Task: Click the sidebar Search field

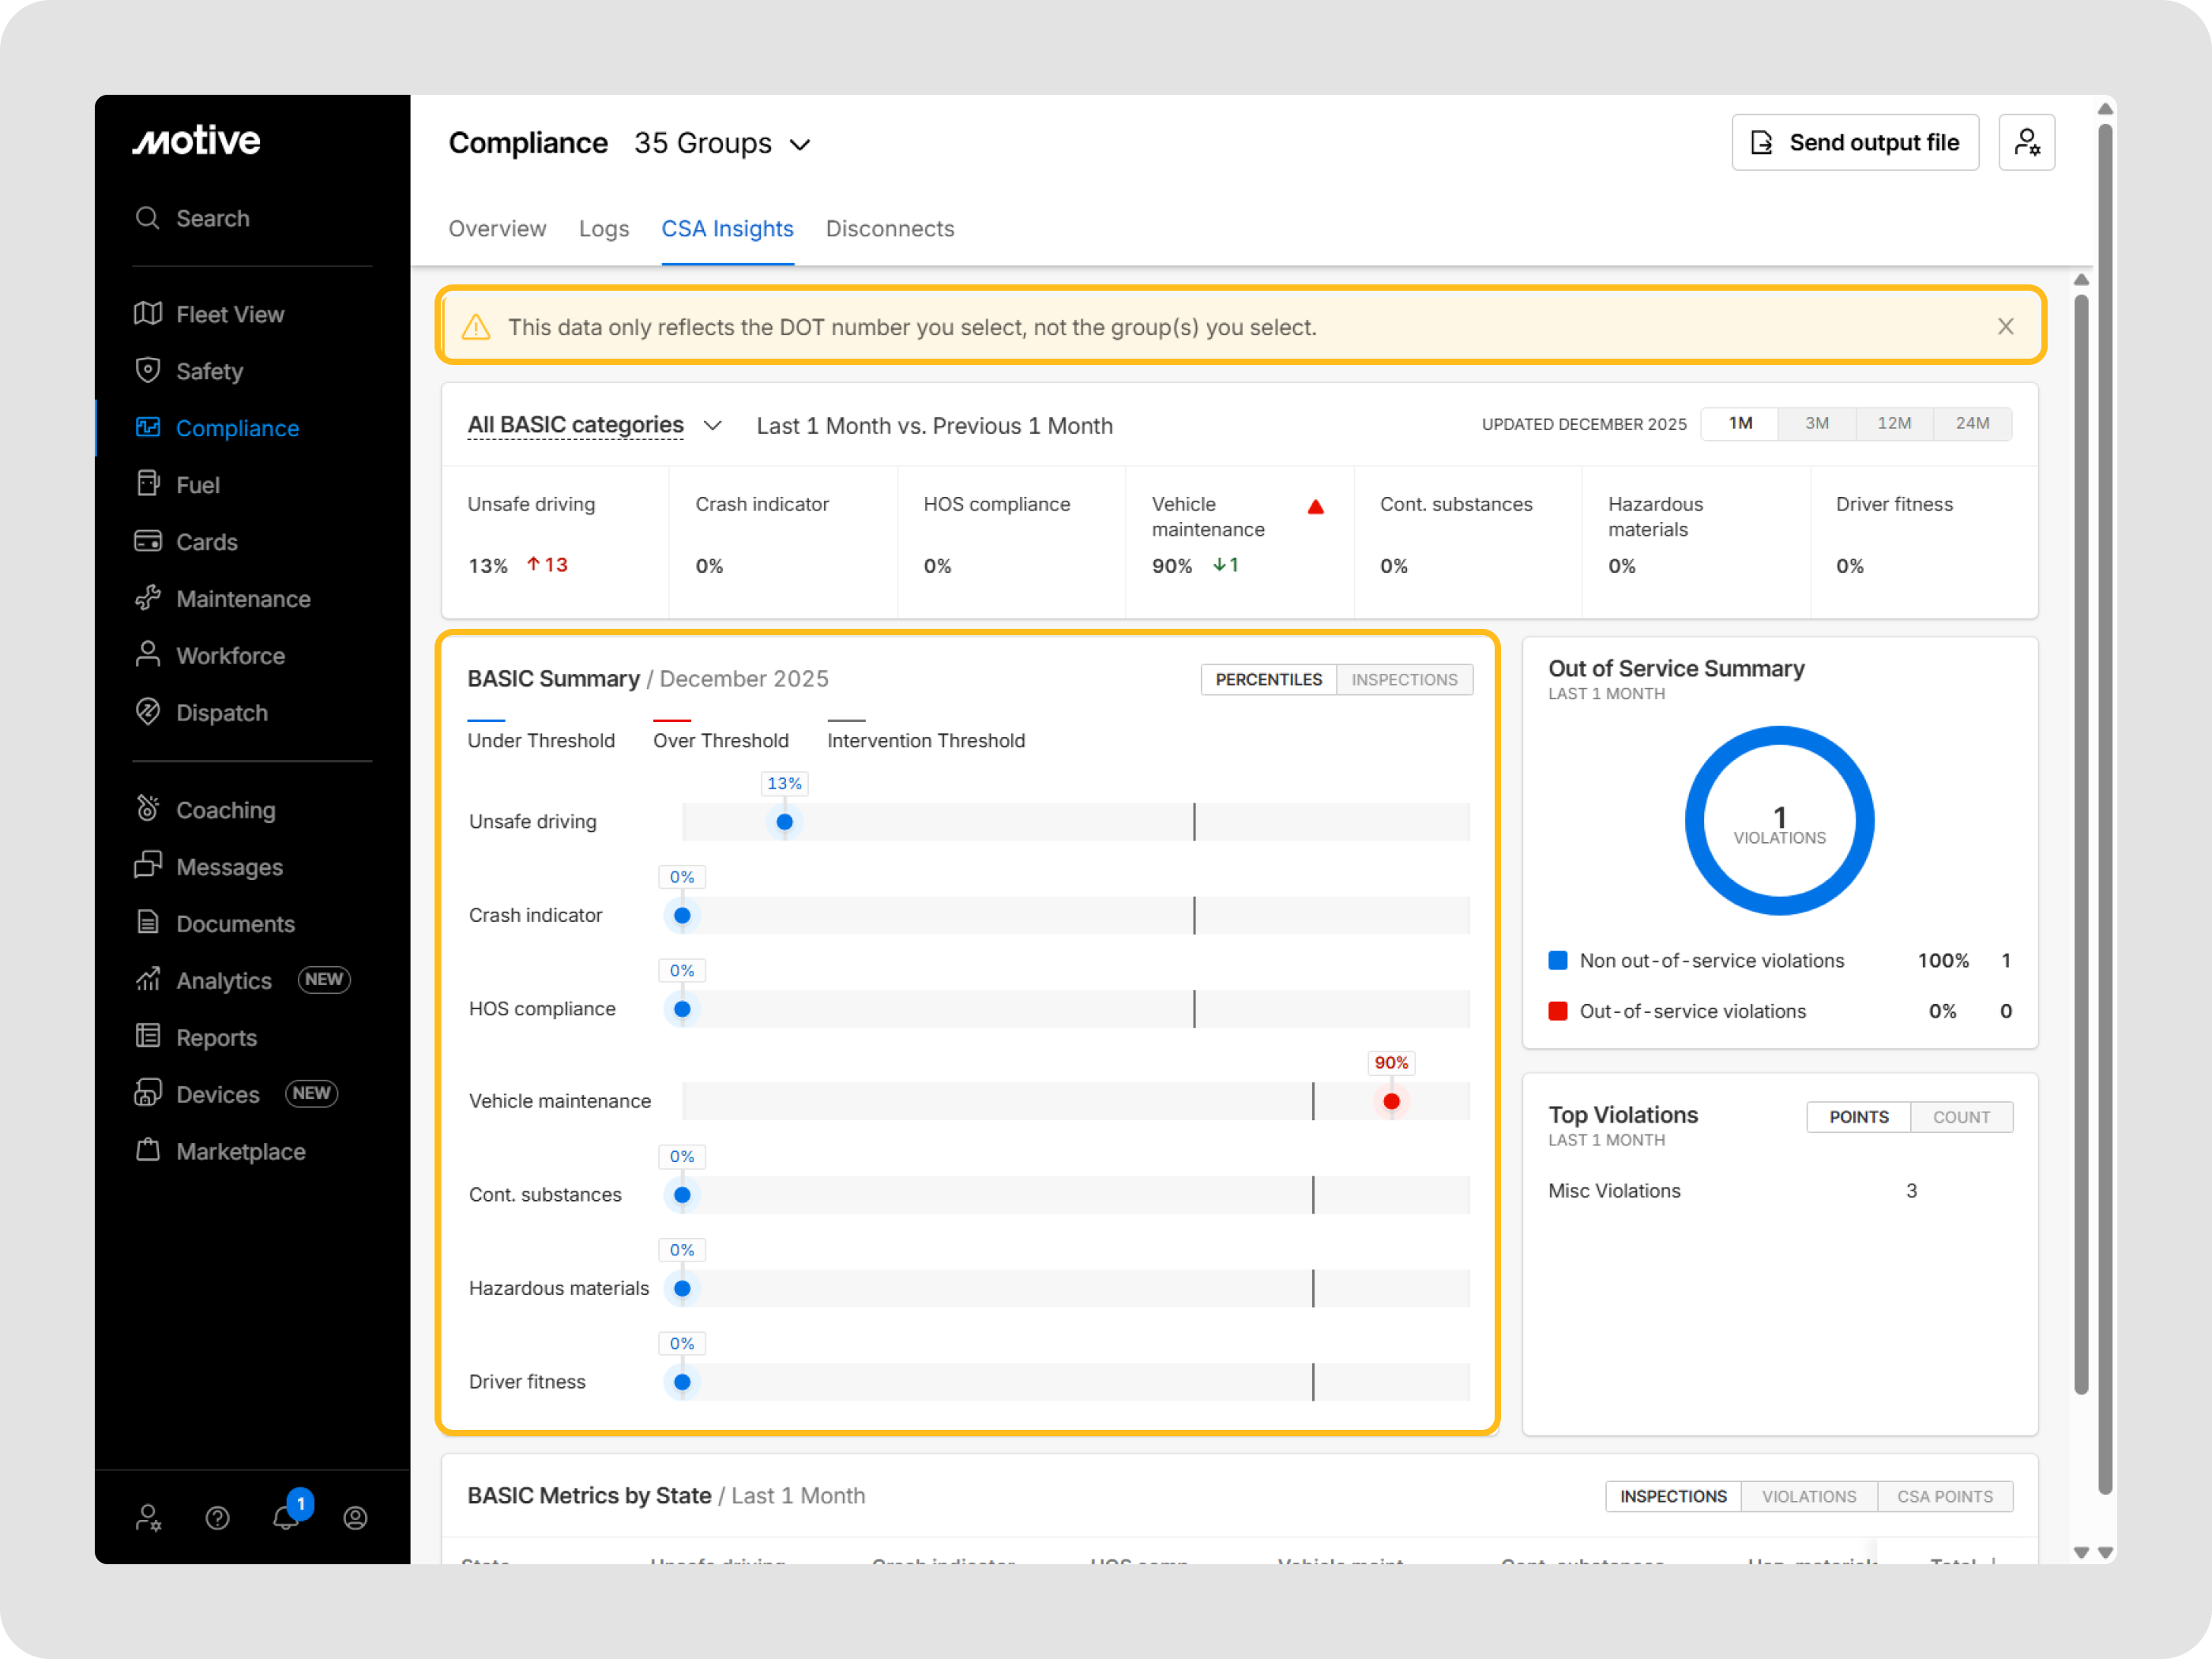Action: (x=212, y=218)
